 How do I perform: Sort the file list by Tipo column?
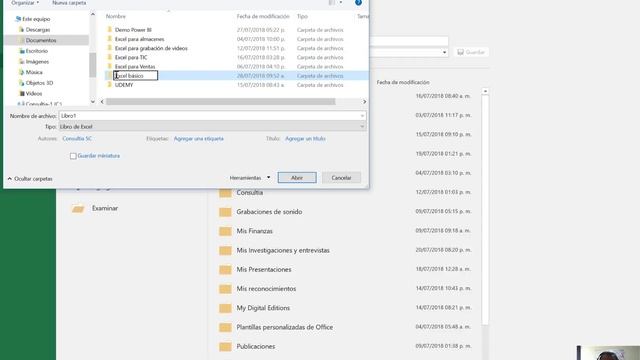click(302, 16)
